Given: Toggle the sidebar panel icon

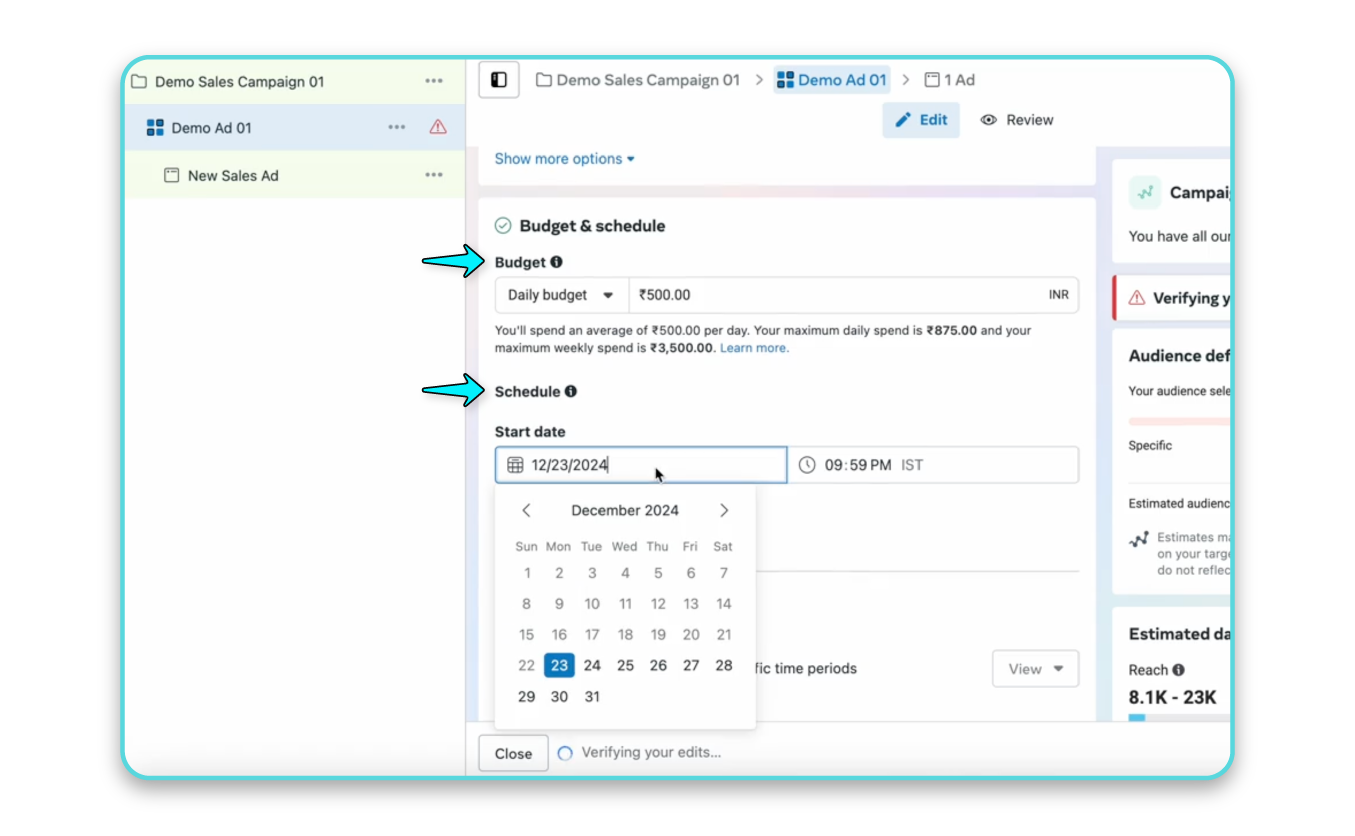Looking at the screenshot, I should tap(499, 80).
